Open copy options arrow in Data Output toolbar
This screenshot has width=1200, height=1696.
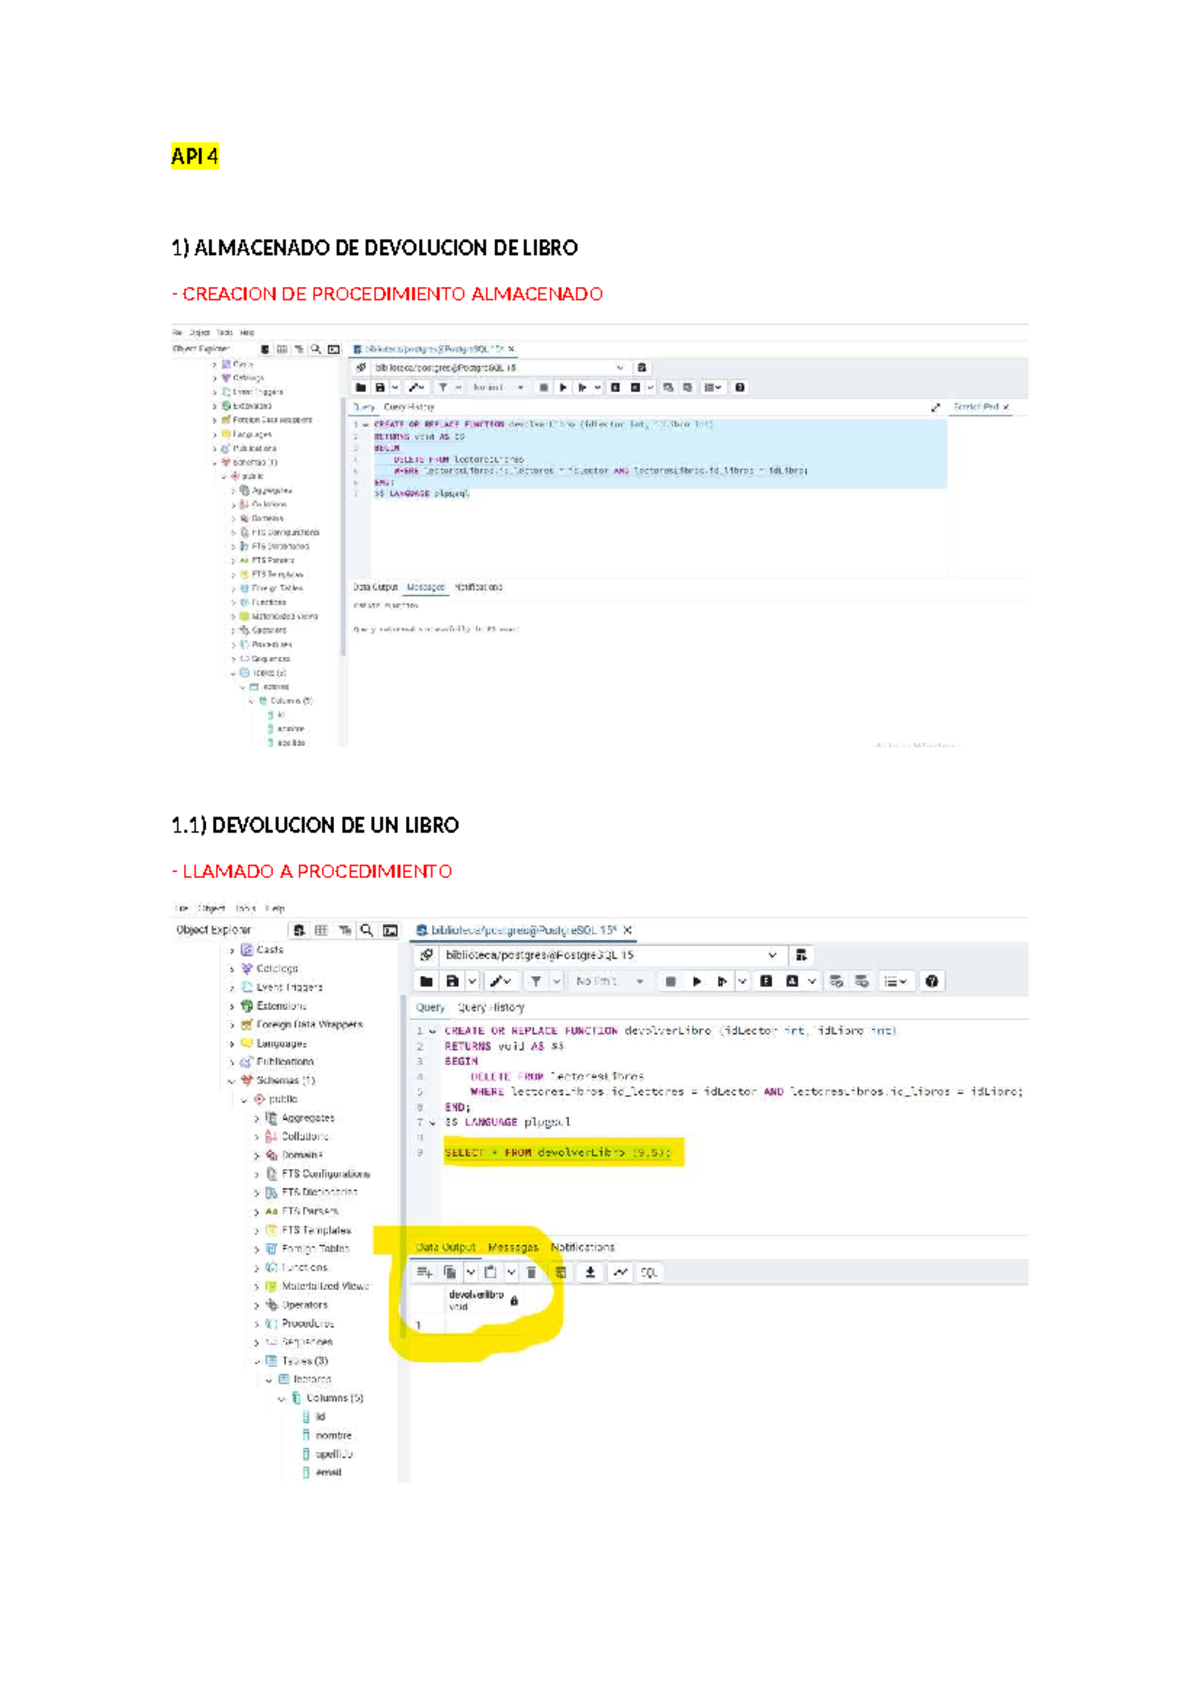[470, 1272]
